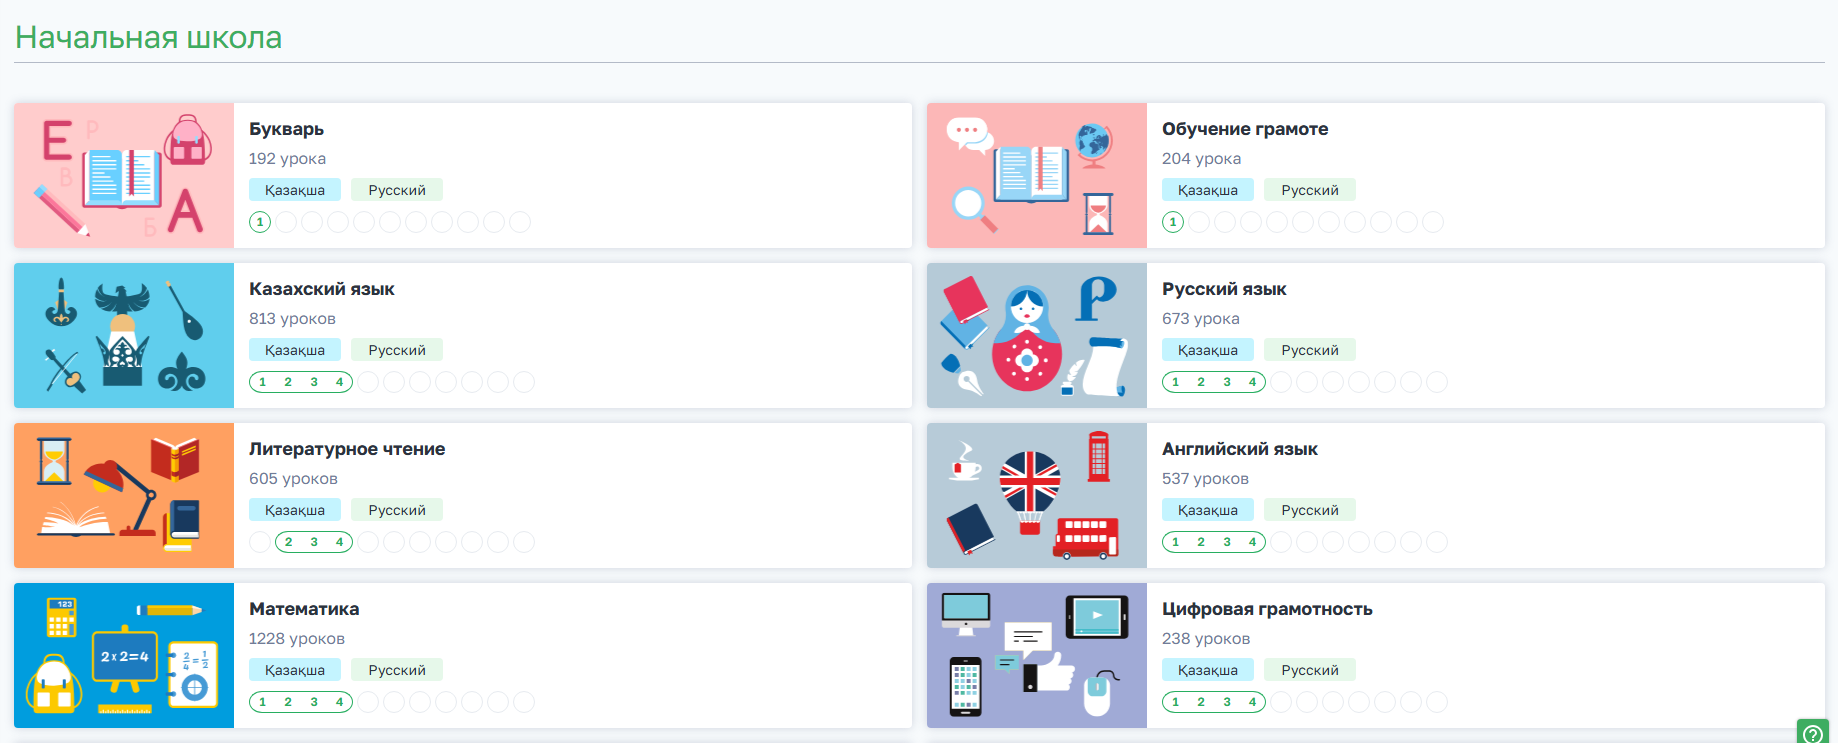
Task: Click the Казахский язык course illustration
Action: 124,336
